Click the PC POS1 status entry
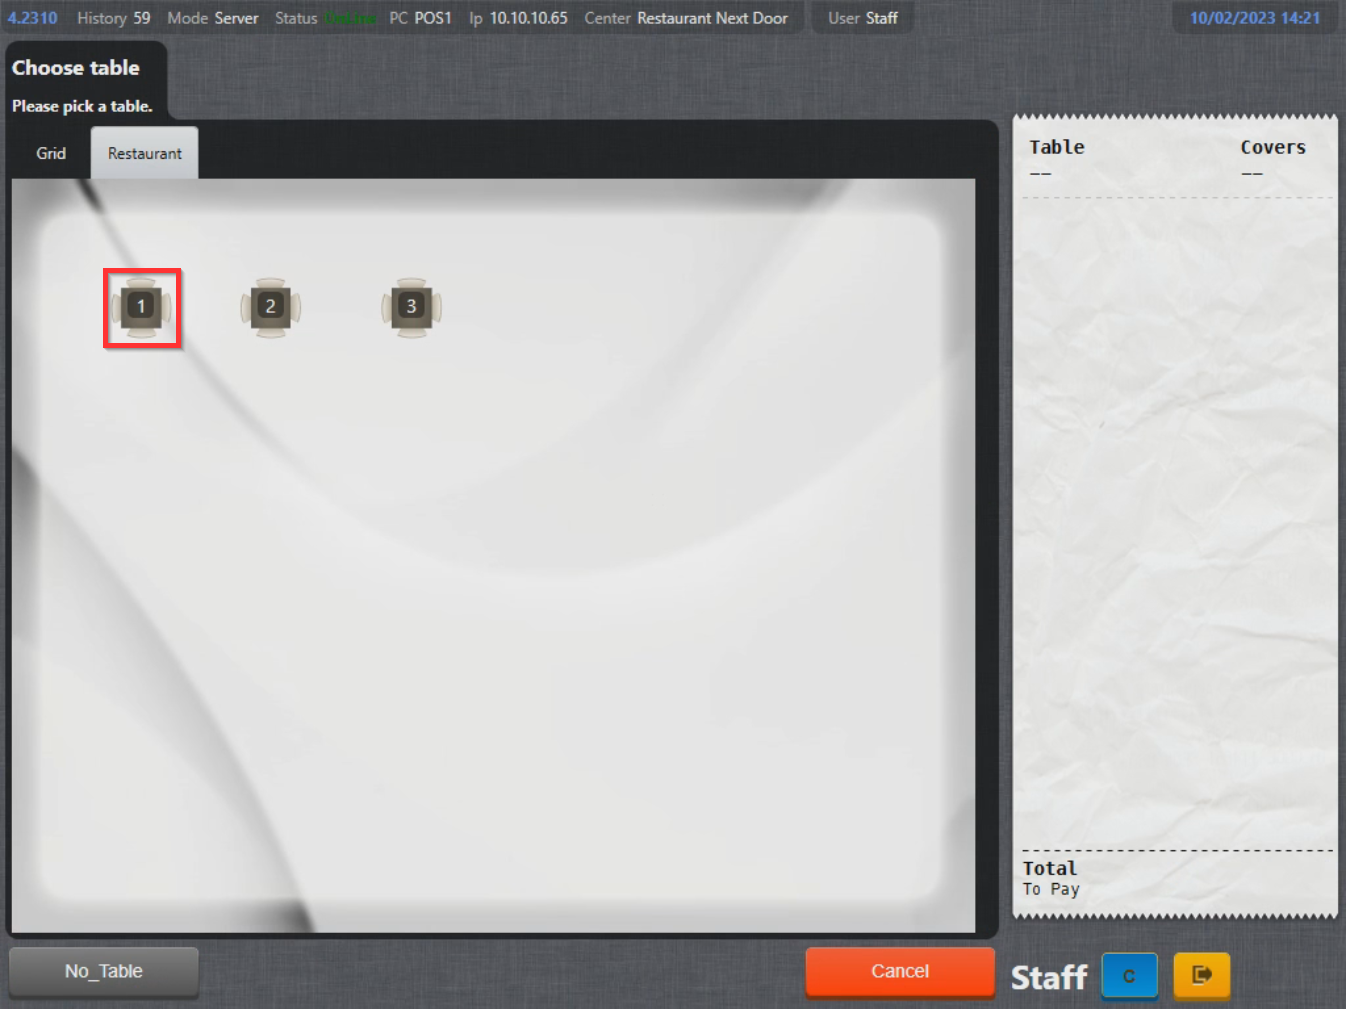 (420, 18)
